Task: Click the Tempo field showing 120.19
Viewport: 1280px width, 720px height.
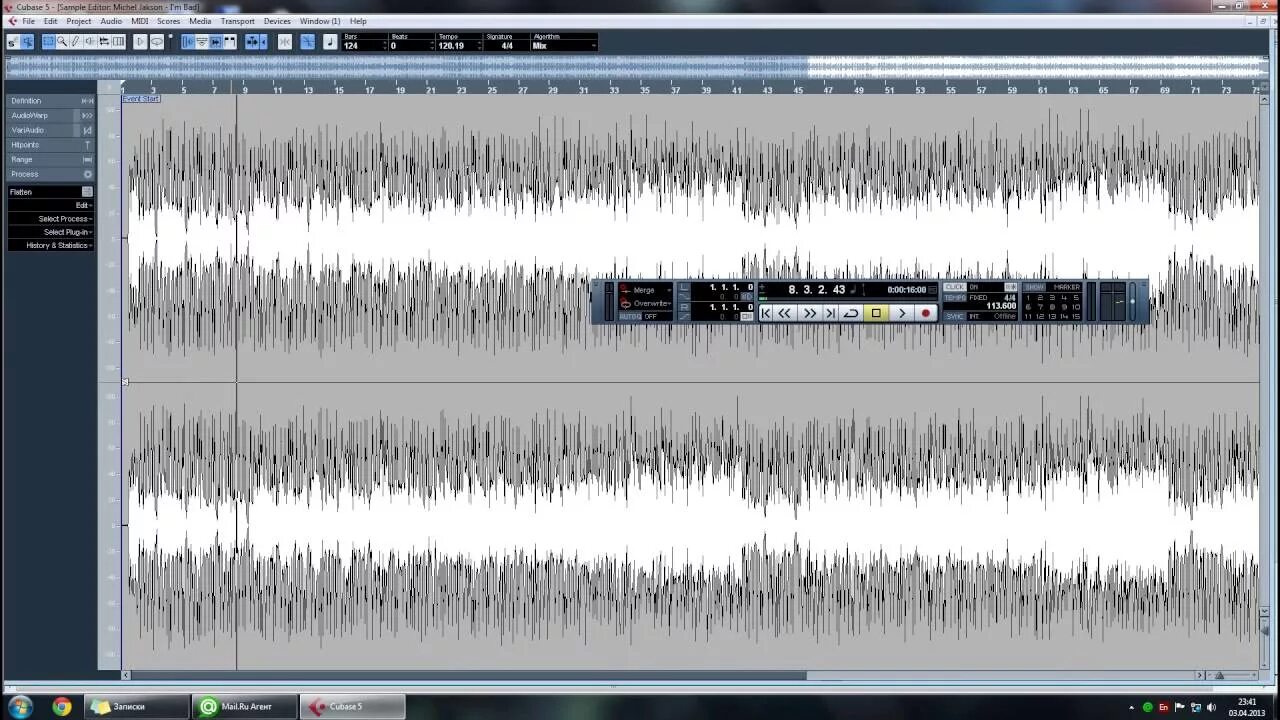Action: tap(458, 46)
